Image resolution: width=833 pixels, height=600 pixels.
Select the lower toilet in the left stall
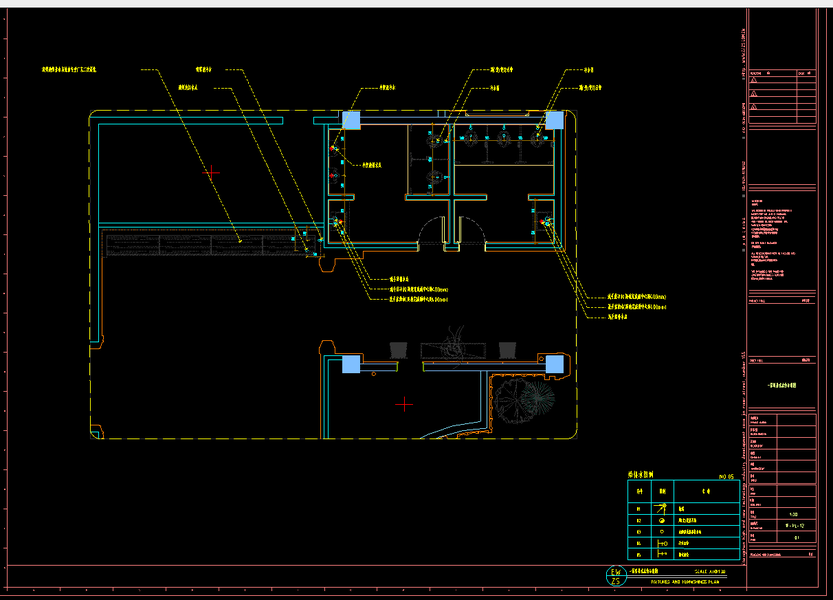click(435, 176)
